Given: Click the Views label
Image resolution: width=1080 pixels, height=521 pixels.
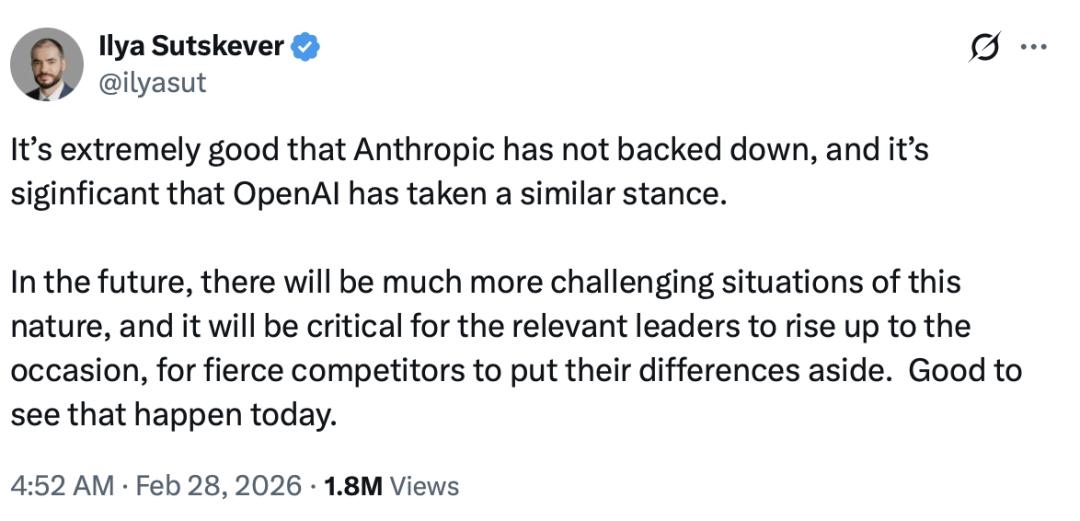Looking at the screenshot, I should coord(424,486).
